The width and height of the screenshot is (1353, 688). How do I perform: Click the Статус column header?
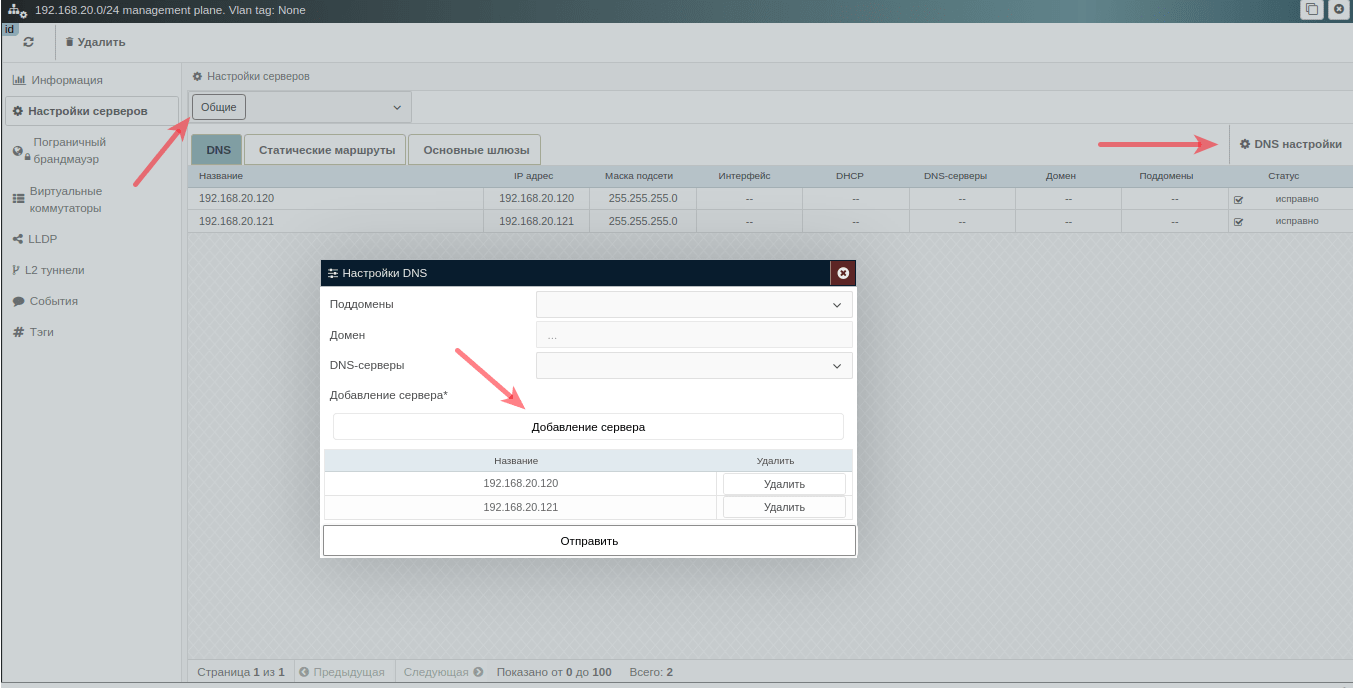(x=1283, y=176)
